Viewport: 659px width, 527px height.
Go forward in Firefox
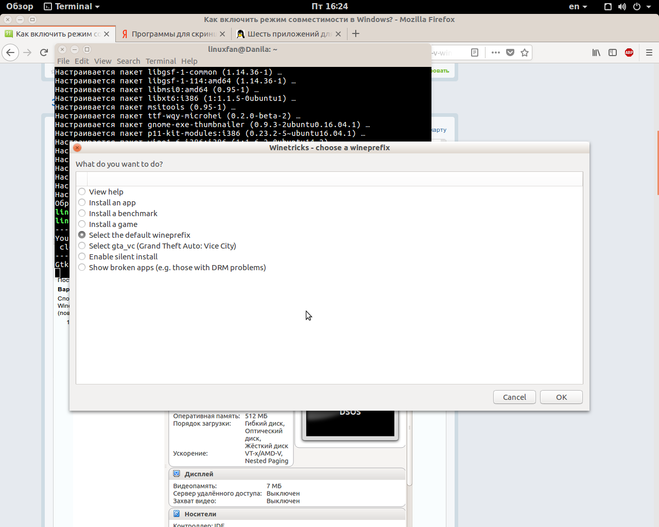[27, 53]
